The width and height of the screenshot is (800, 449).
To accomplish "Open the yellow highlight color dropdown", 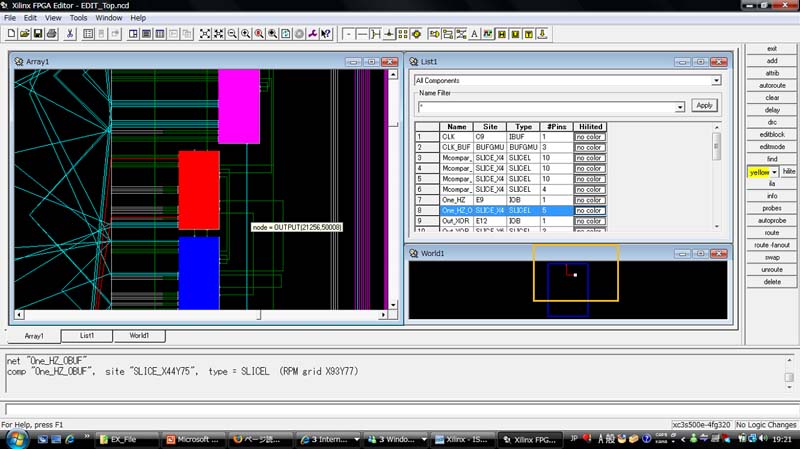I will (x=774, y=172).
